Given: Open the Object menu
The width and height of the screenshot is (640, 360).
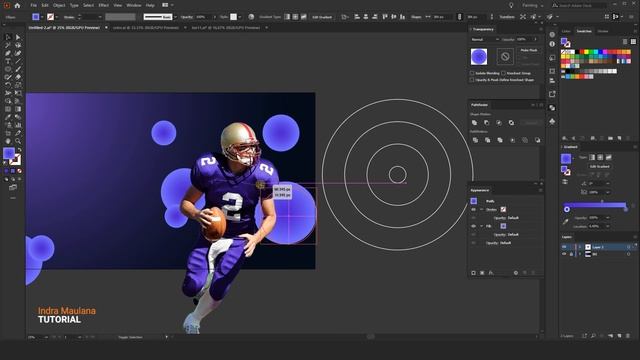Looking at the screenshot, I should (x=59, y=5).
